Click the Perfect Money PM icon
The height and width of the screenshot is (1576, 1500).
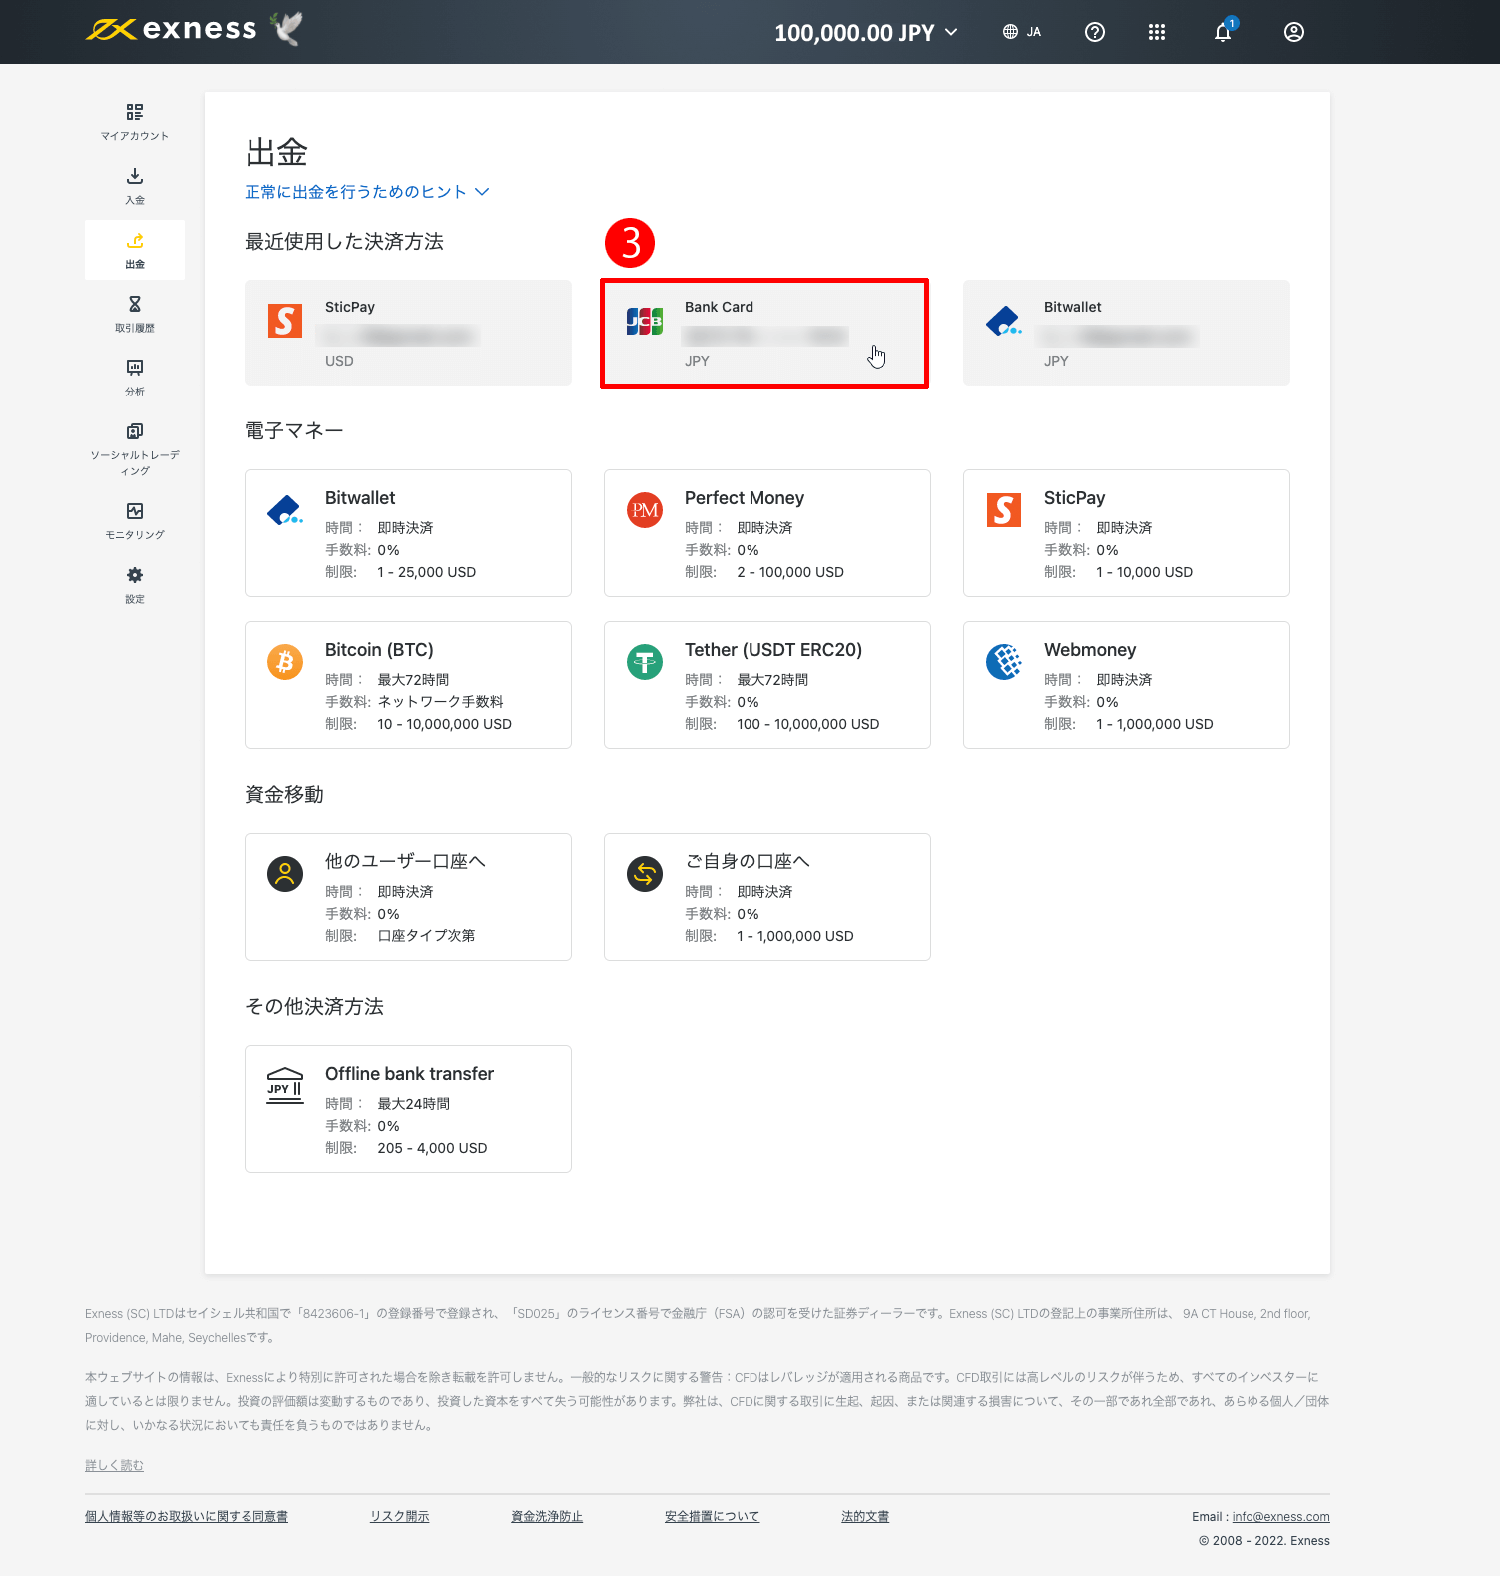(645, 510)
